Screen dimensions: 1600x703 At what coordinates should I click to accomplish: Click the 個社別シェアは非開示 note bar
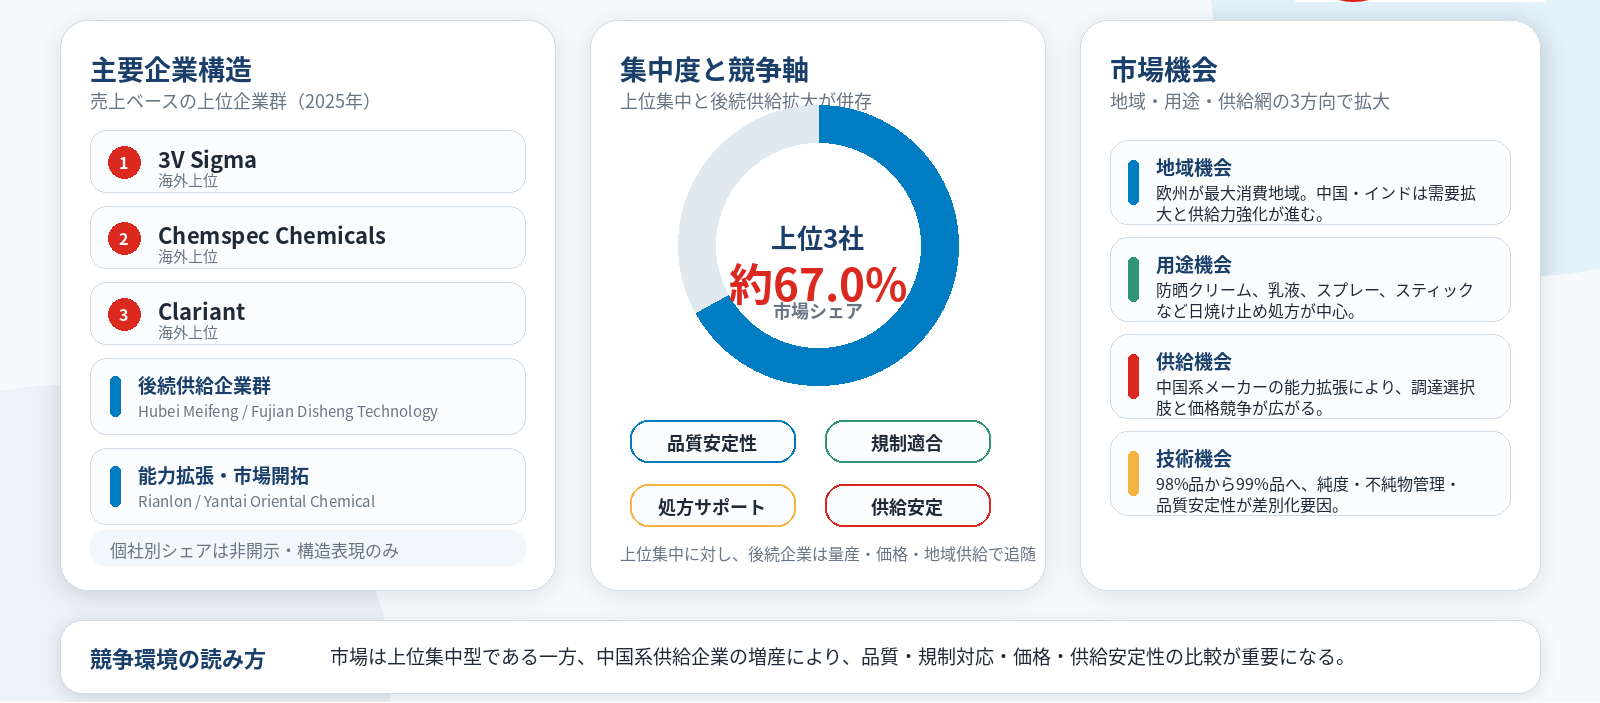tap(308, 549)
